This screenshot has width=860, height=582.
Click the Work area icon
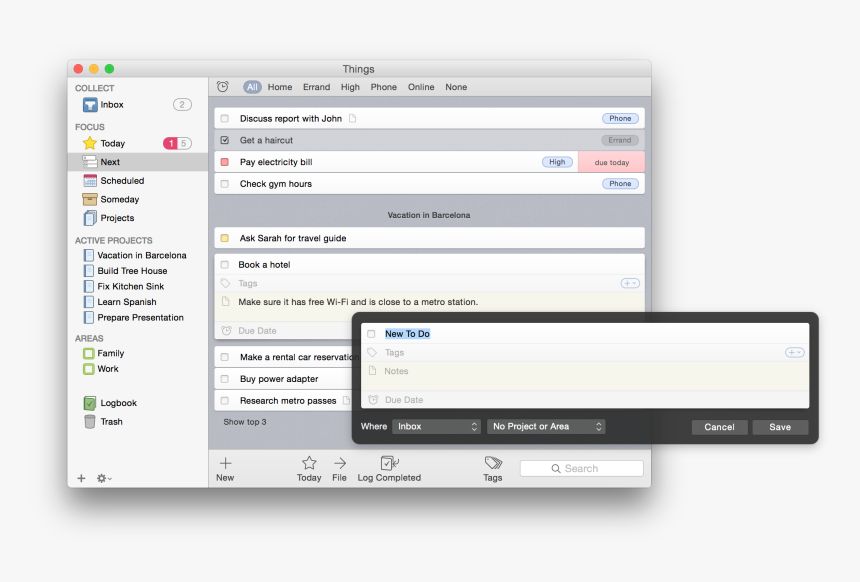89,369
